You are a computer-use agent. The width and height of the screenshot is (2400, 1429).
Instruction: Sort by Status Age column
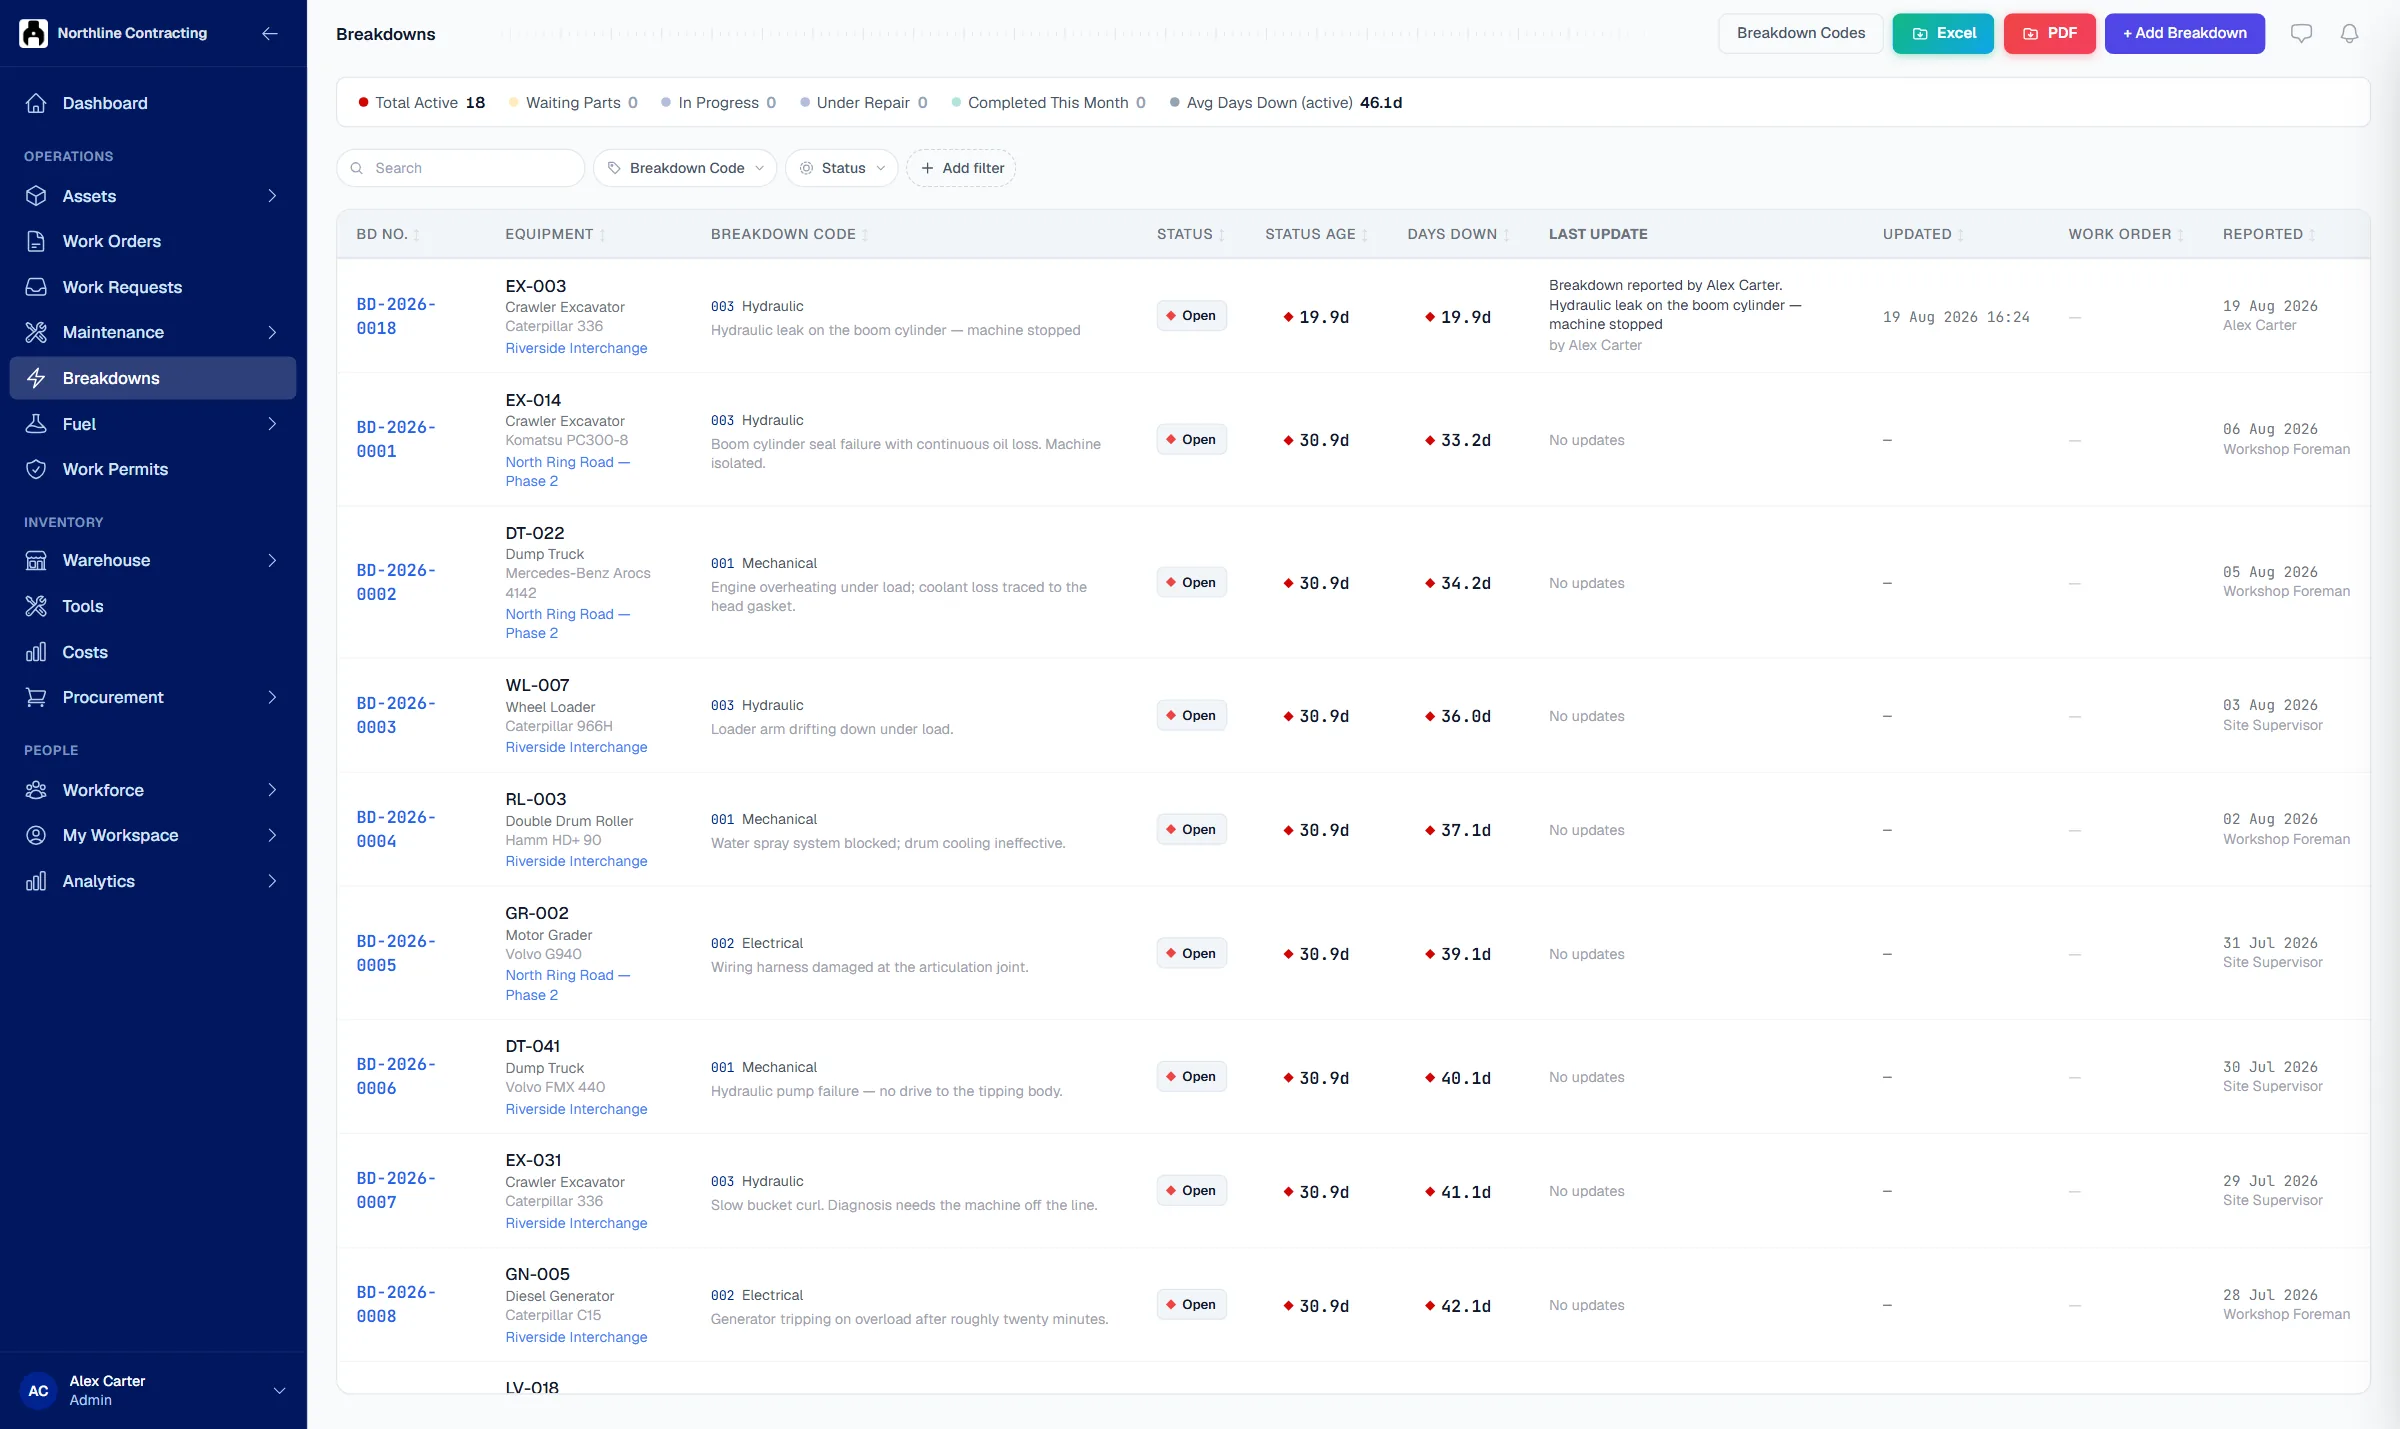pos(1316,234)
